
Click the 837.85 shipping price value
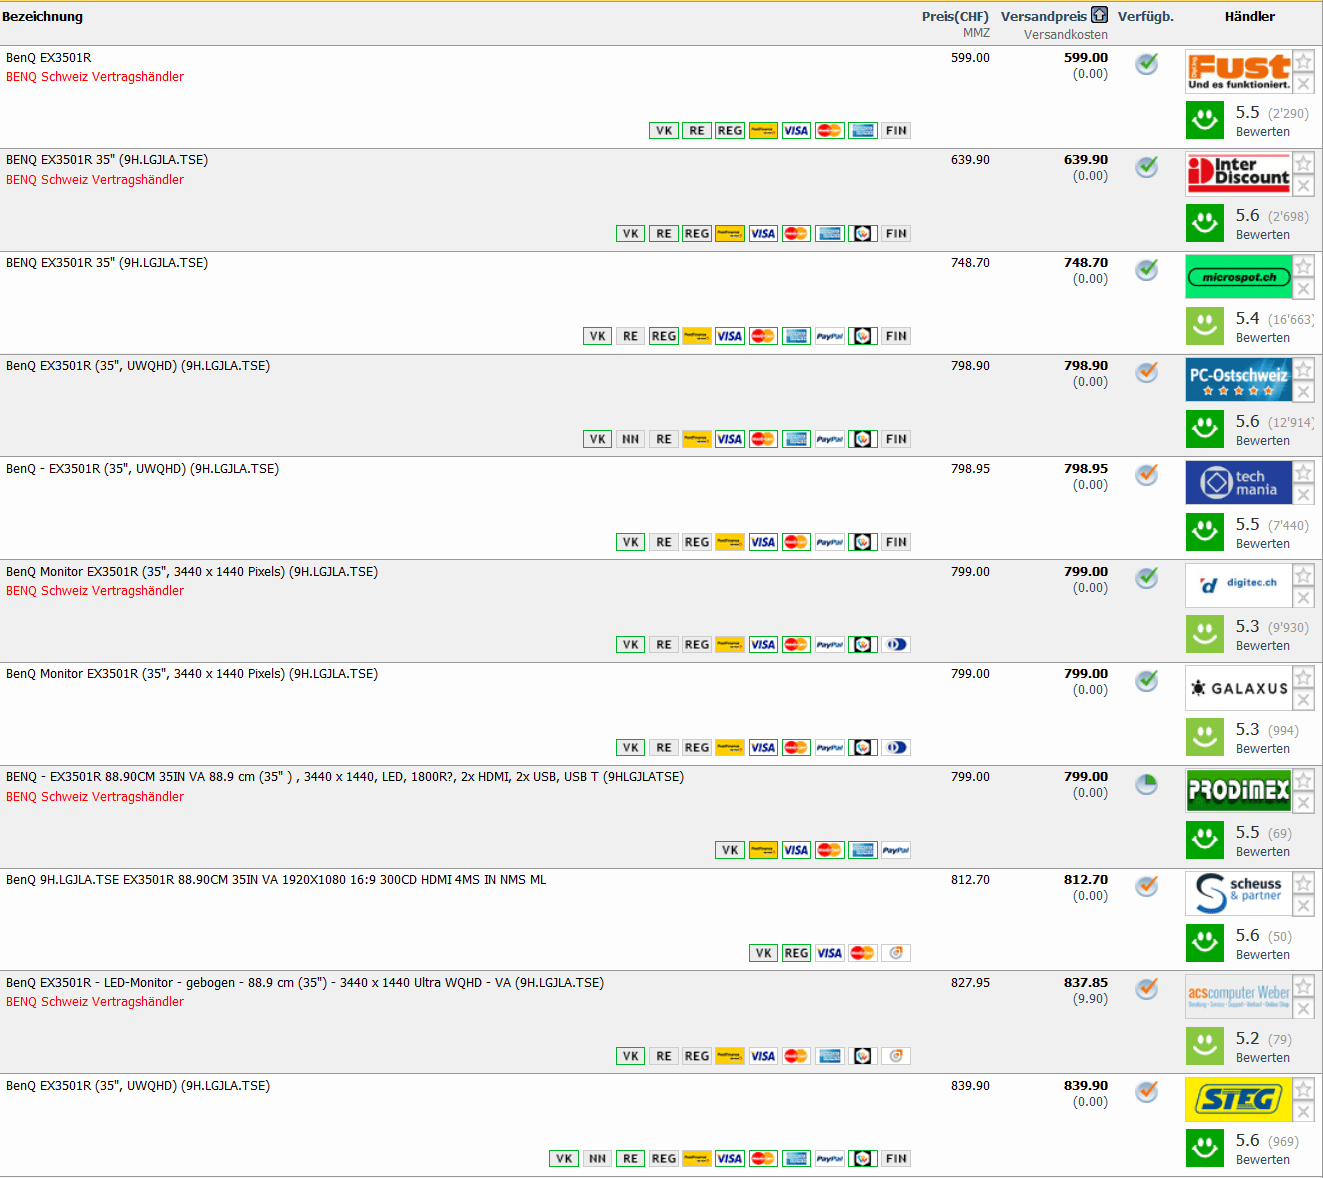tap(1086, 983)
